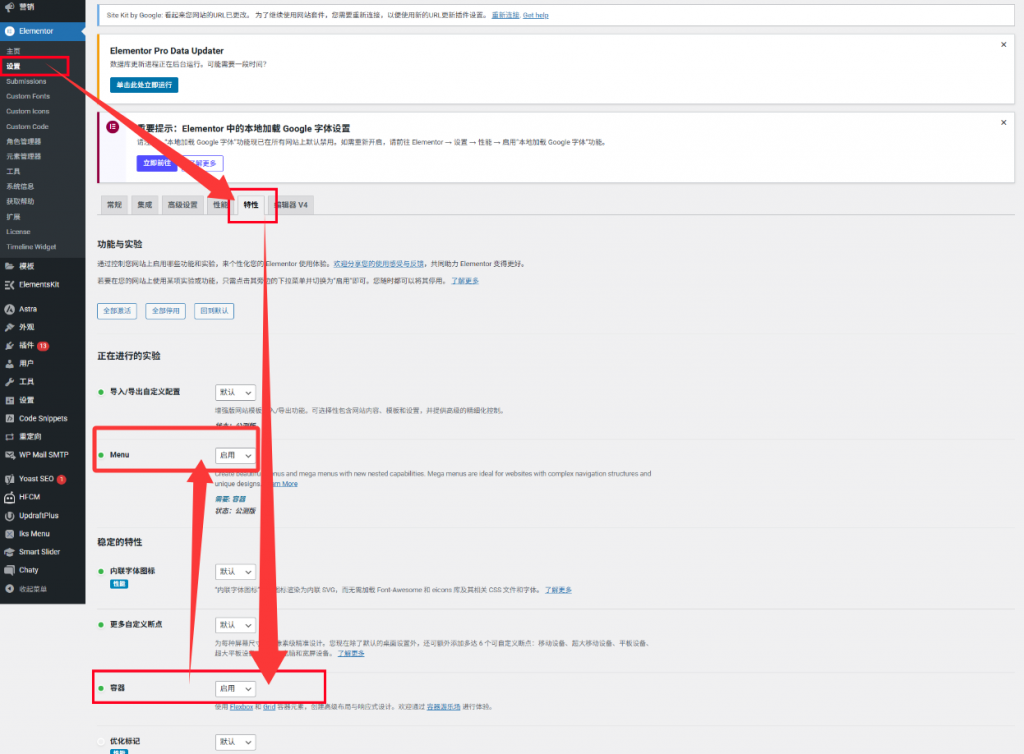1024x754 pixels.
Task: Click the Astra theme icon
Action: click(9, 308)
